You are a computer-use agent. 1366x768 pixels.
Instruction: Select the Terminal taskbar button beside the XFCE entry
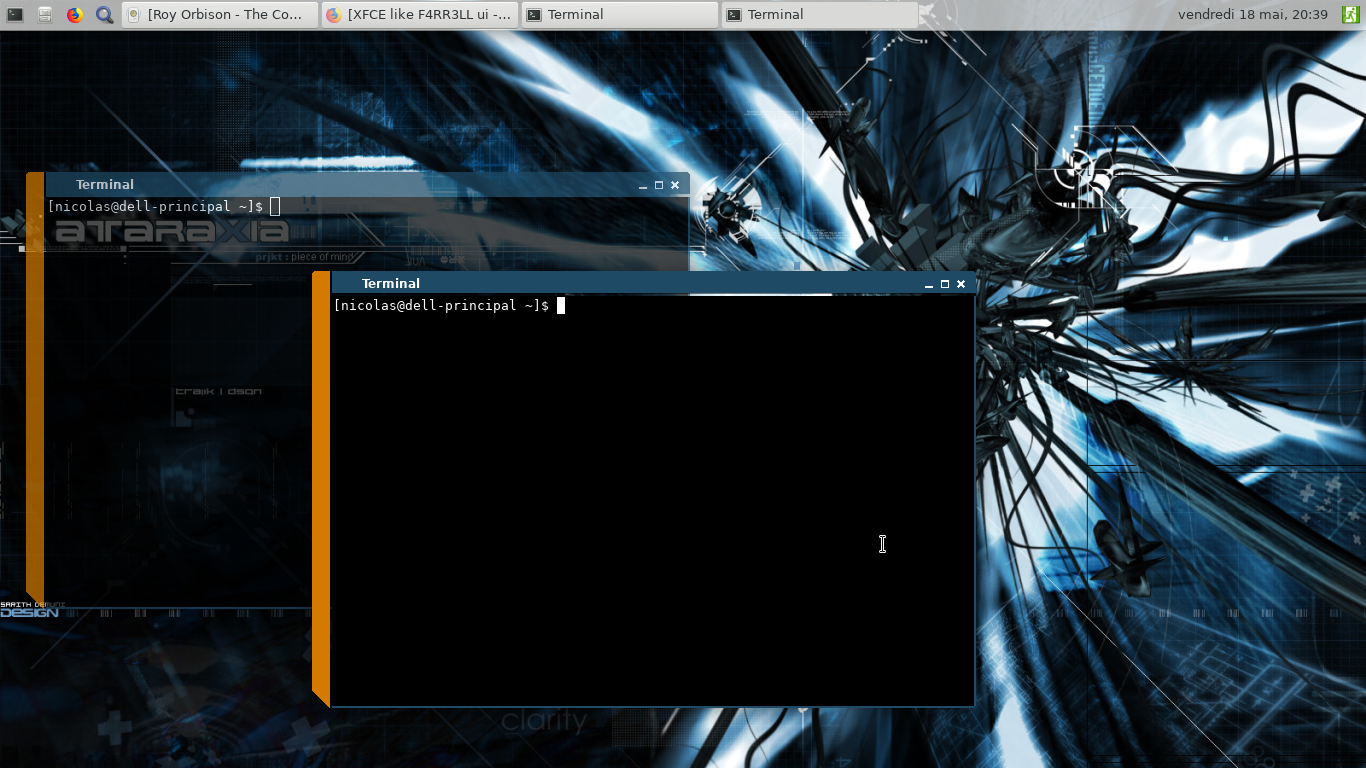tap(620, 14)
